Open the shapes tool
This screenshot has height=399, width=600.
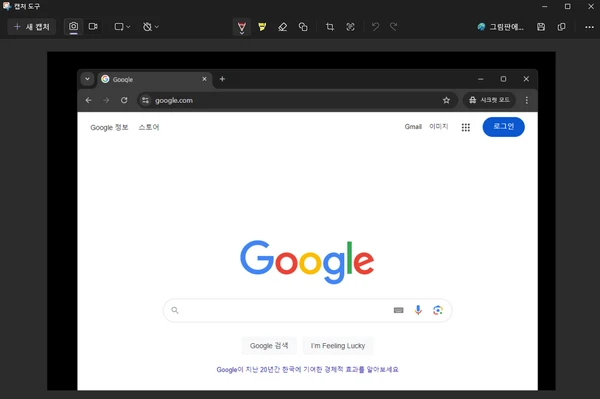tap(303, 27)
